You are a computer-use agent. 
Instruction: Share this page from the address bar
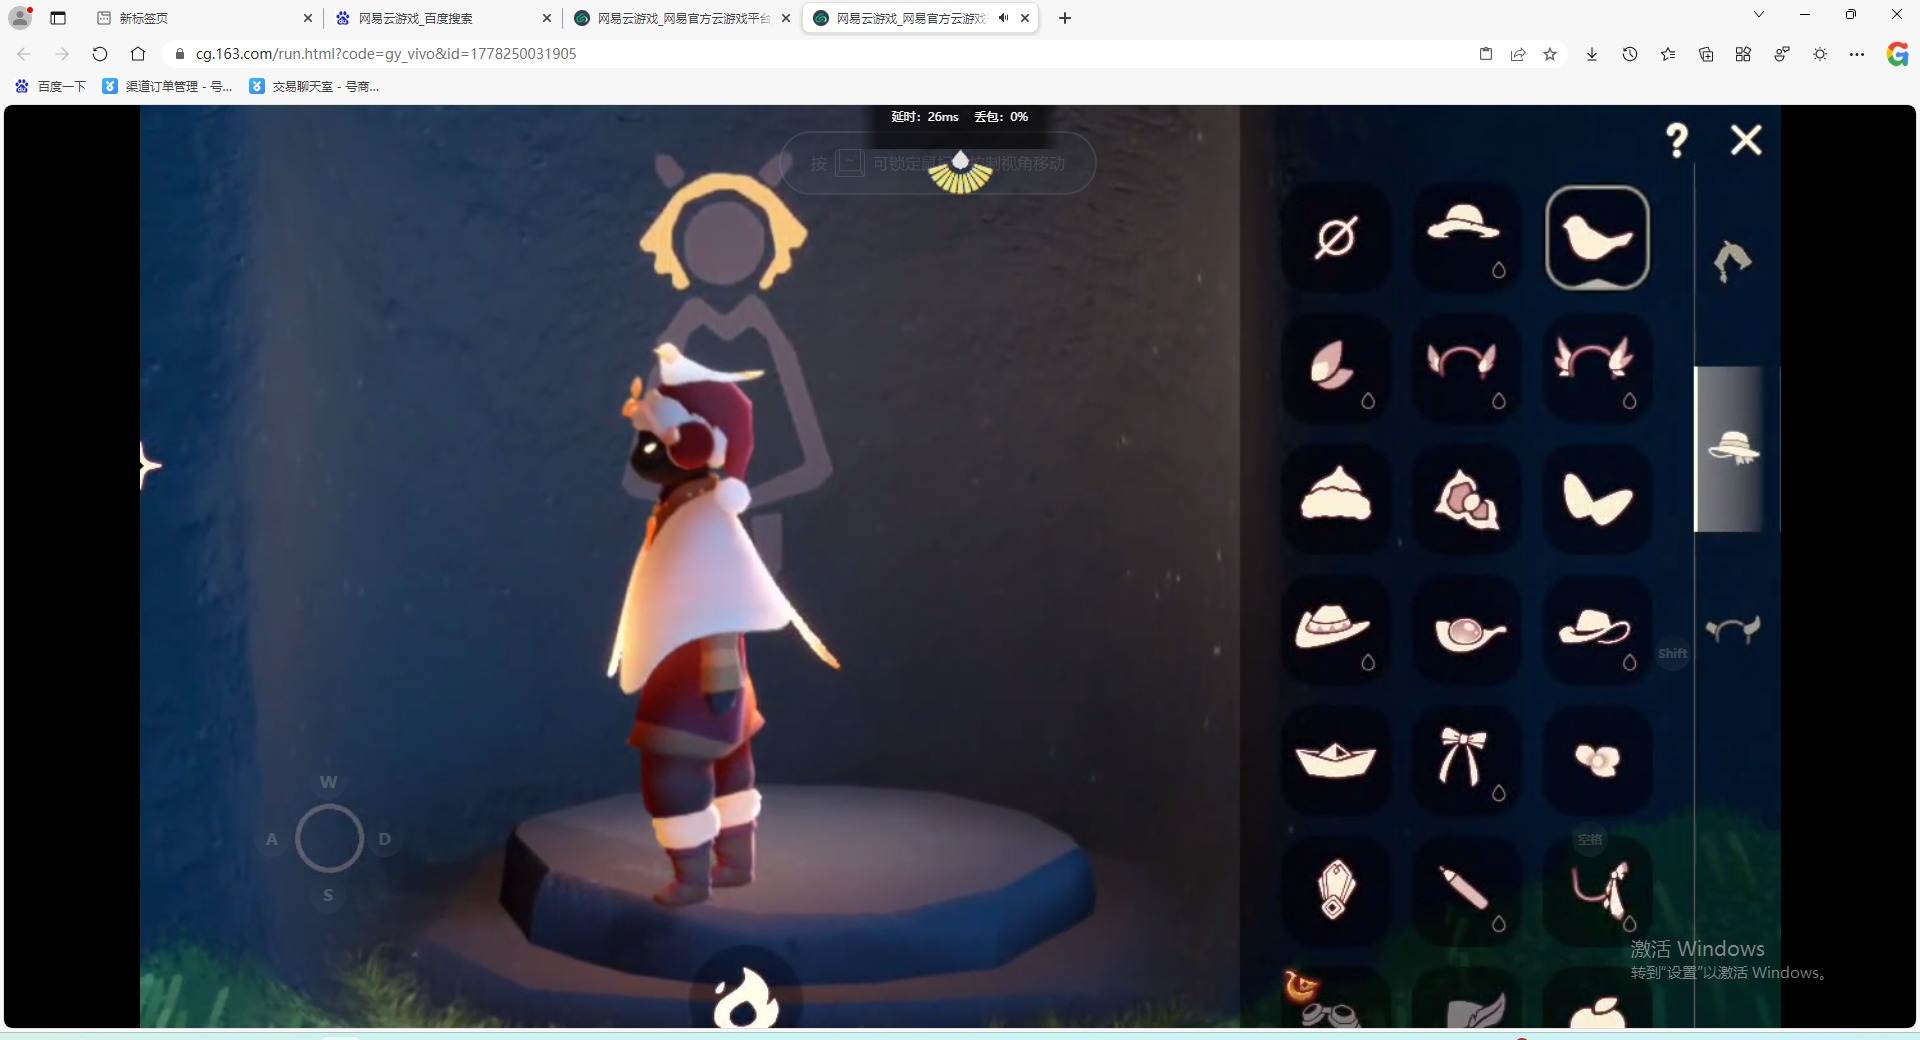pyautogui.click(x=1518, y=54)
